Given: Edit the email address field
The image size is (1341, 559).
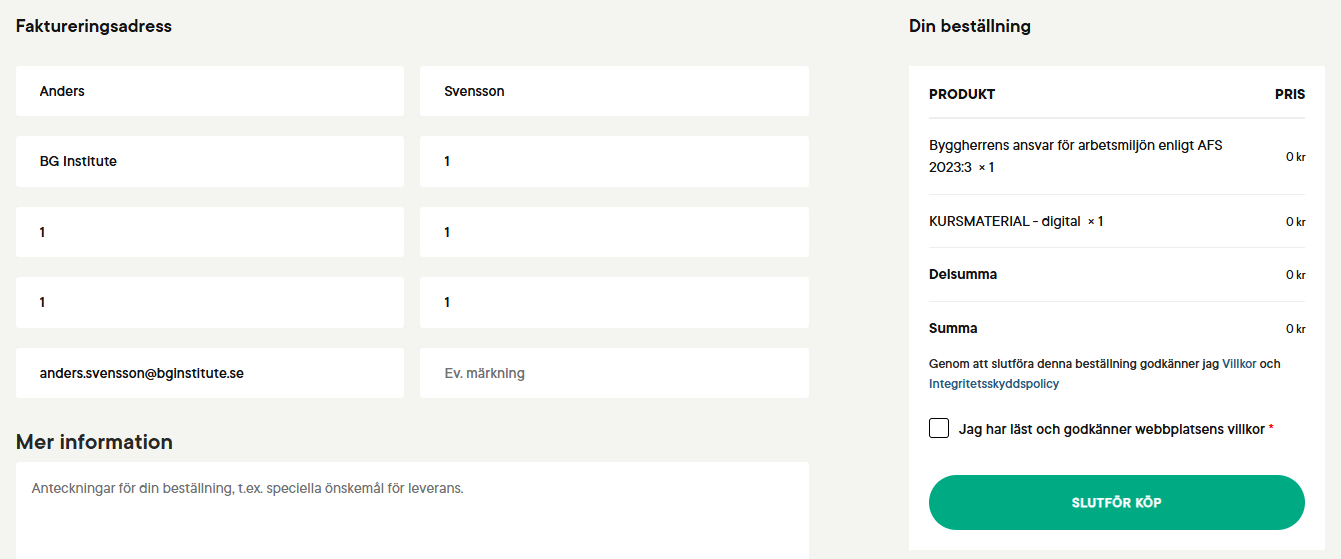Looking at the screenshot, I should pyautogui.click(x=210, y=373).
